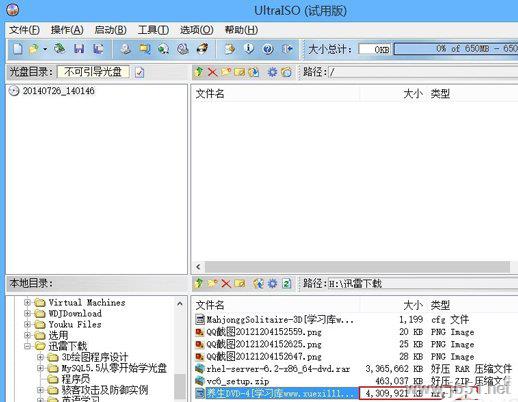Image resolution: width=518 pixels, height=402 pixels.
Task: Click the Save floppy disk icon
Action: coord(79,49)
